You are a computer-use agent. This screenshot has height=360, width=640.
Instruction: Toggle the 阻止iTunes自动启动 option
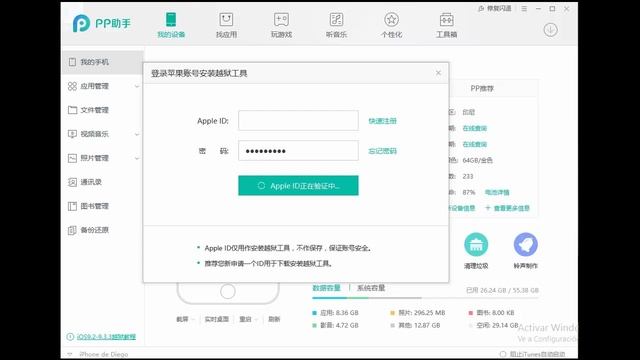[x=533, y=354]
